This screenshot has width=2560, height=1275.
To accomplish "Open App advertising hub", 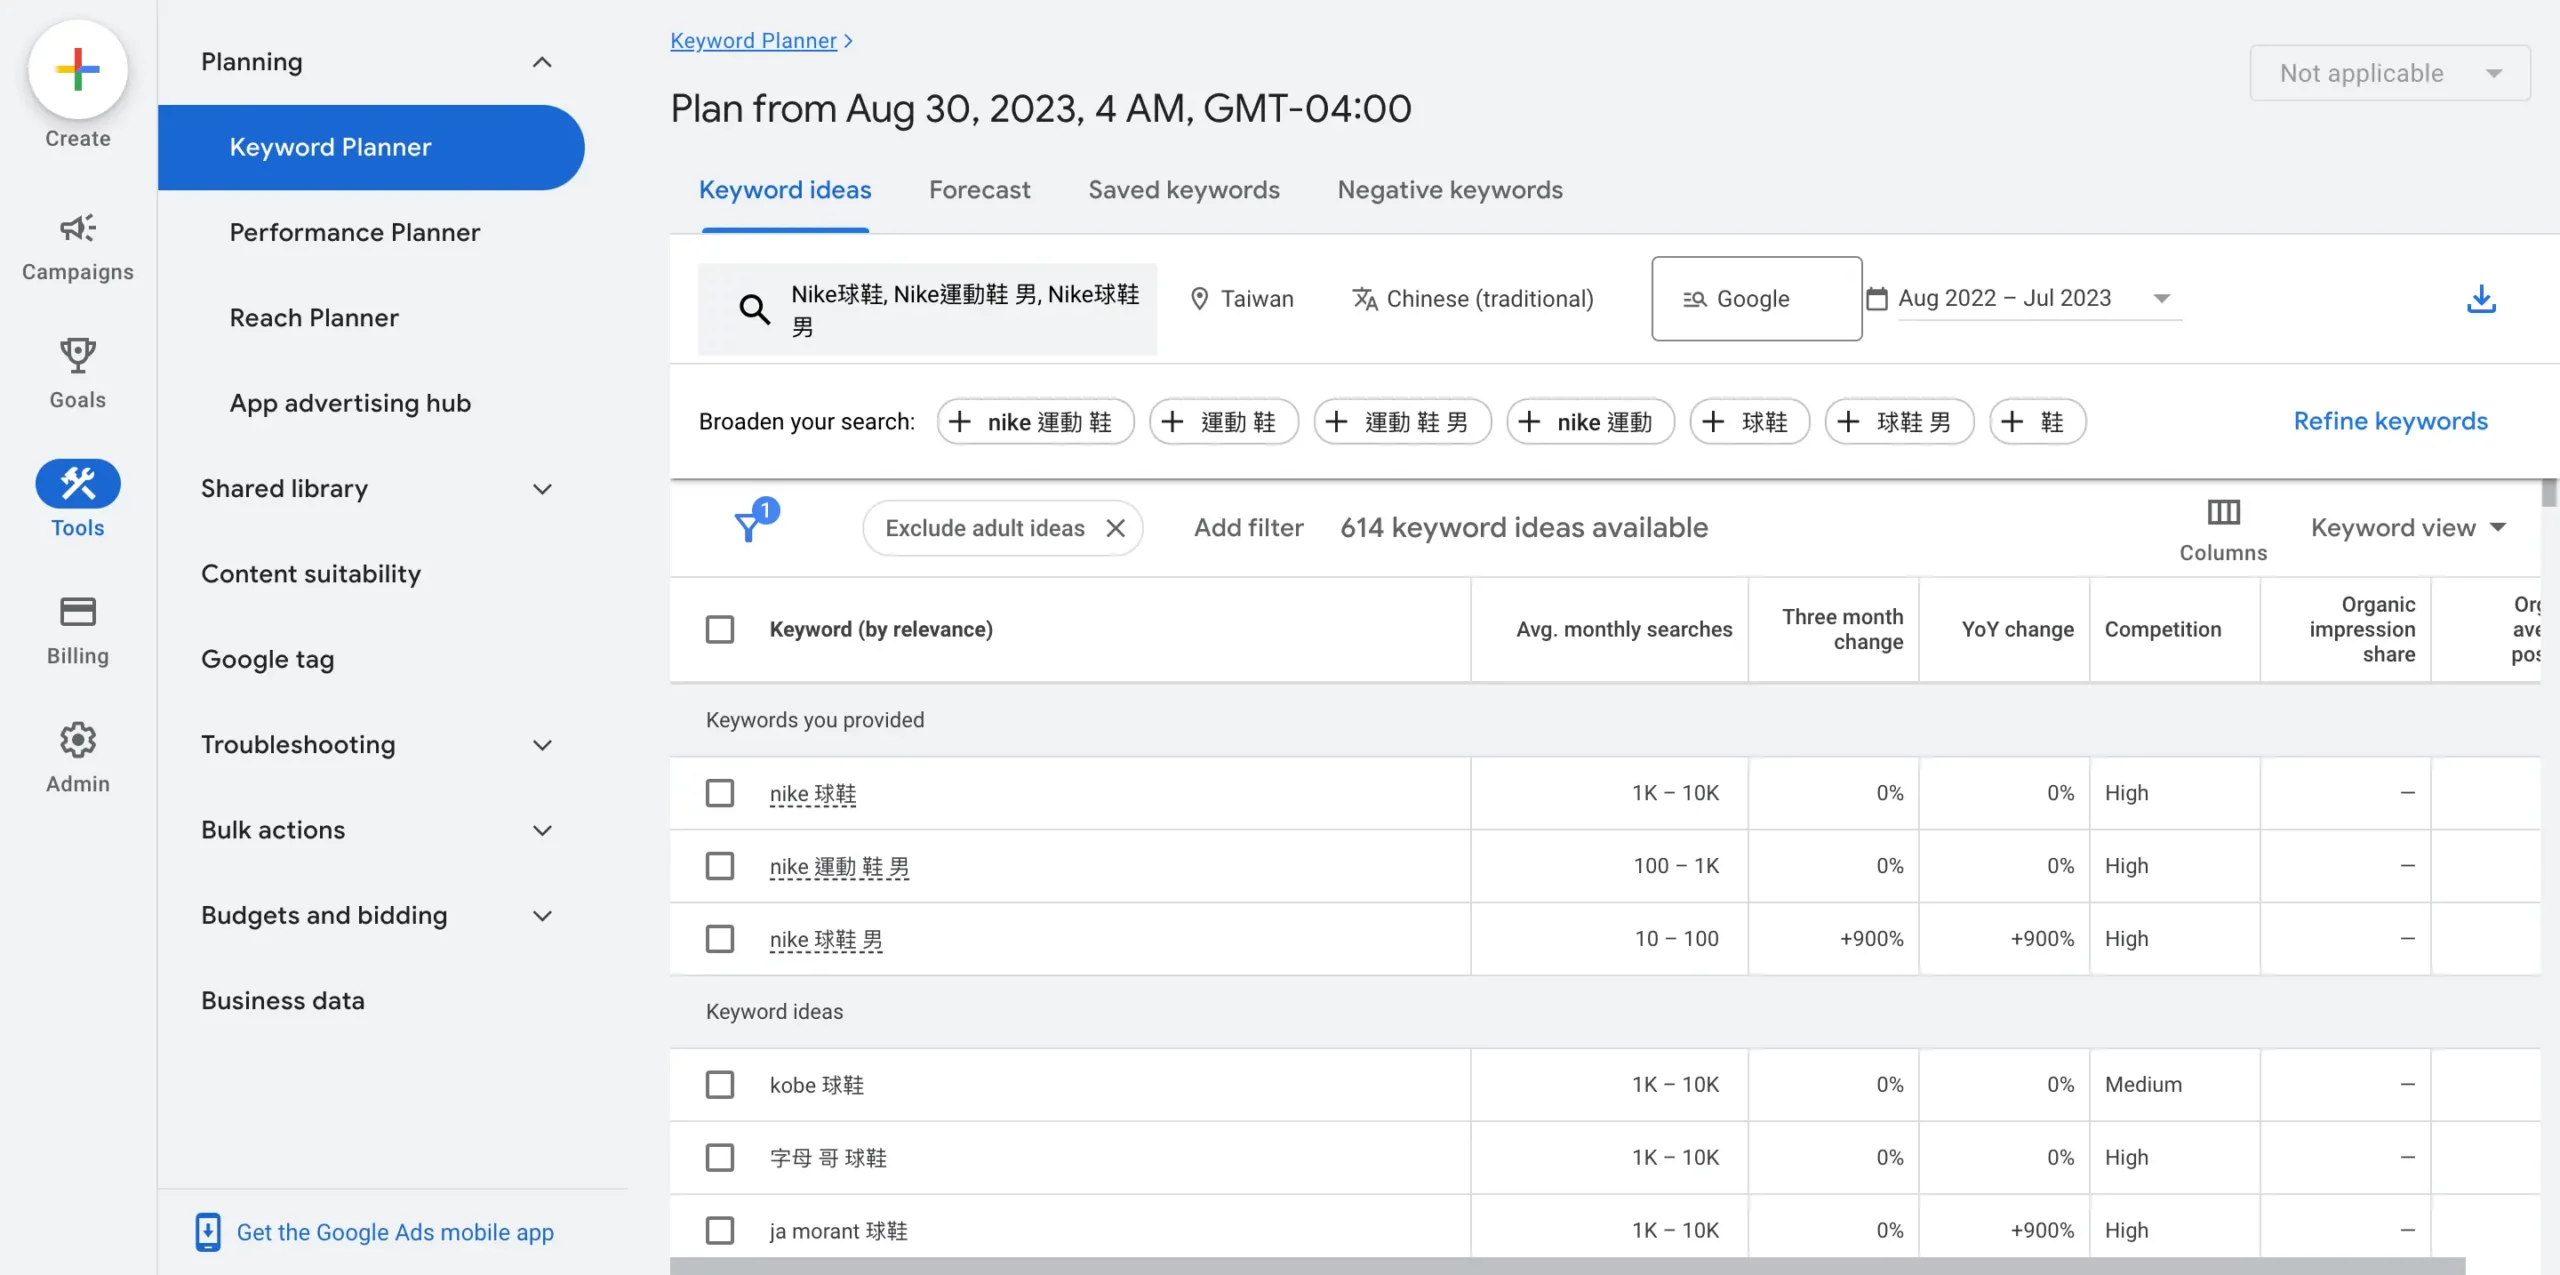I will 350,403.
